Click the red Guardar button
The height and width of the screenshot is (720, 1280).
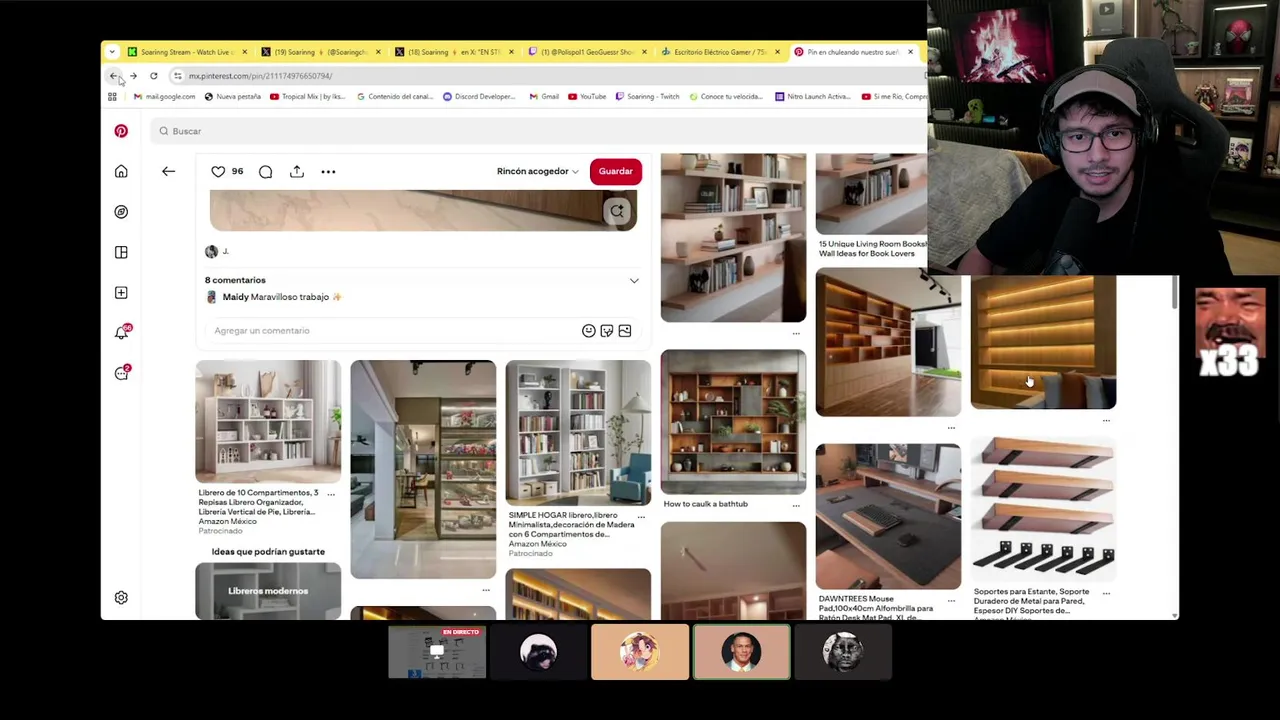(615, 171)
